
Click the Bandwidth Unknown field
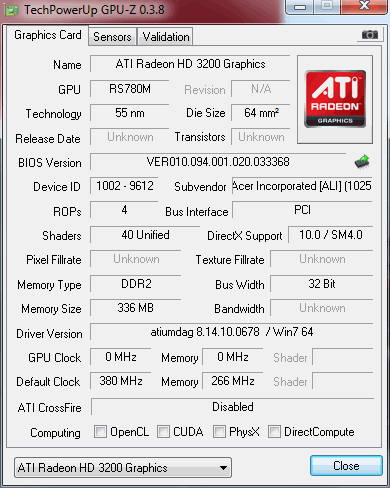[322, 308]
